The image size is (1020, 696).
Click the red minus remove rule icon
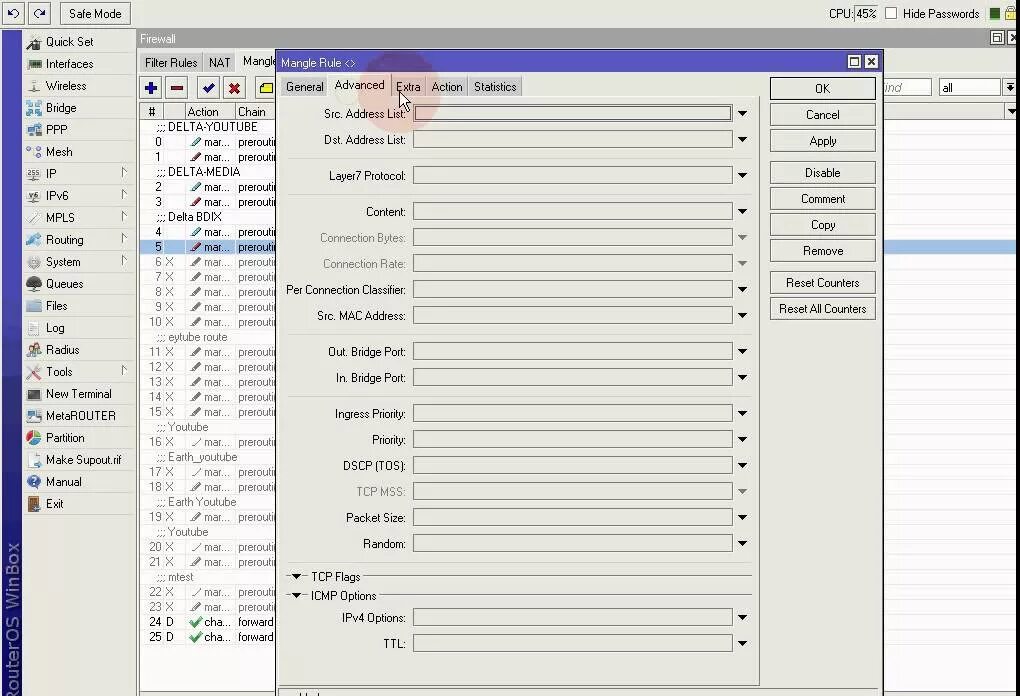(176, 88)
